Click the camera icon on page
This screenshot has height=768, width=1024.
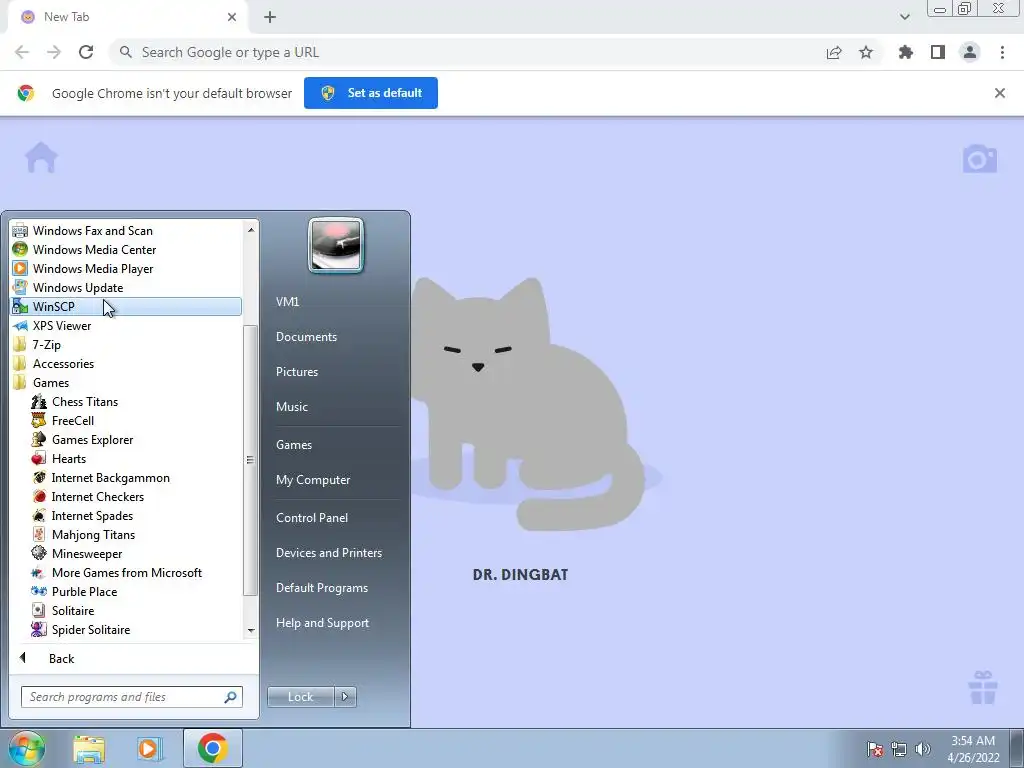980,159
